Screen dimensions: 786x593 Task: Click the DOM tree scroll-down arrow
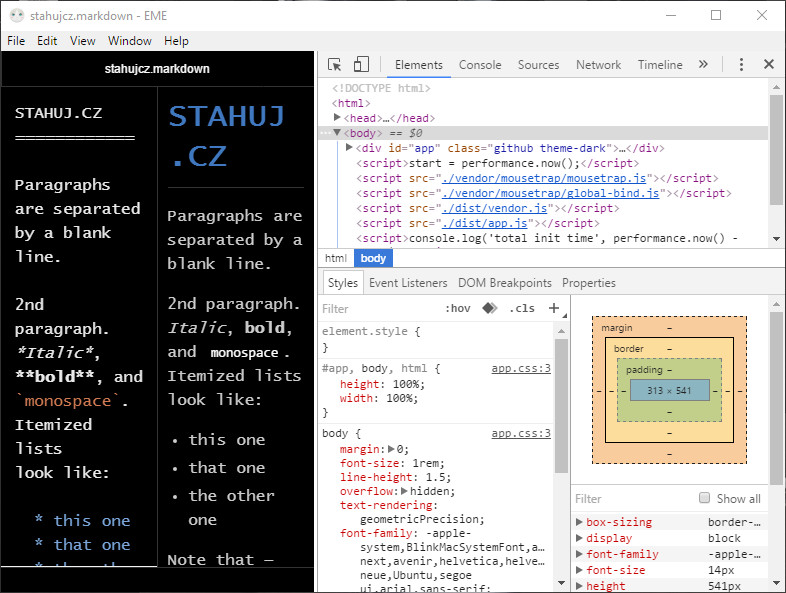pos(776,239)
